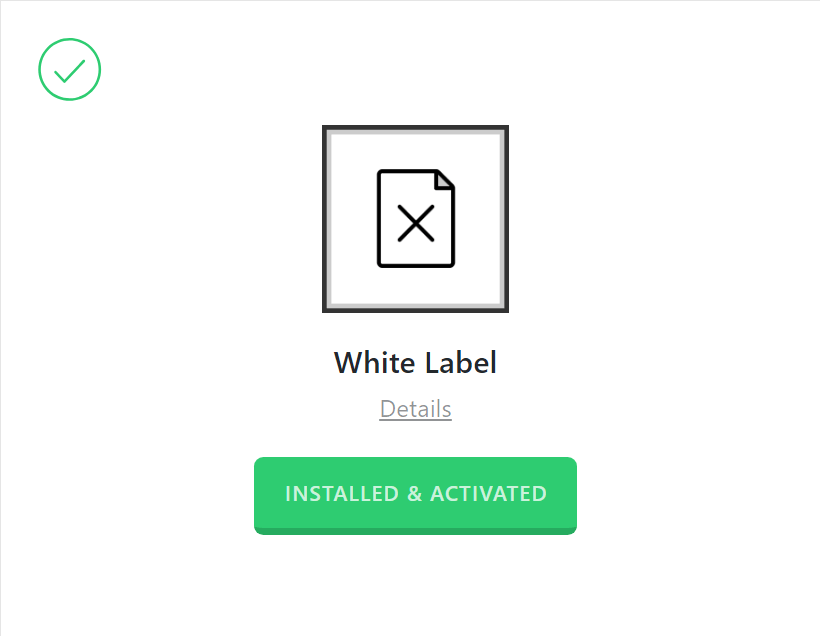Open White Label plugin details page

click(x=415, y=409)
